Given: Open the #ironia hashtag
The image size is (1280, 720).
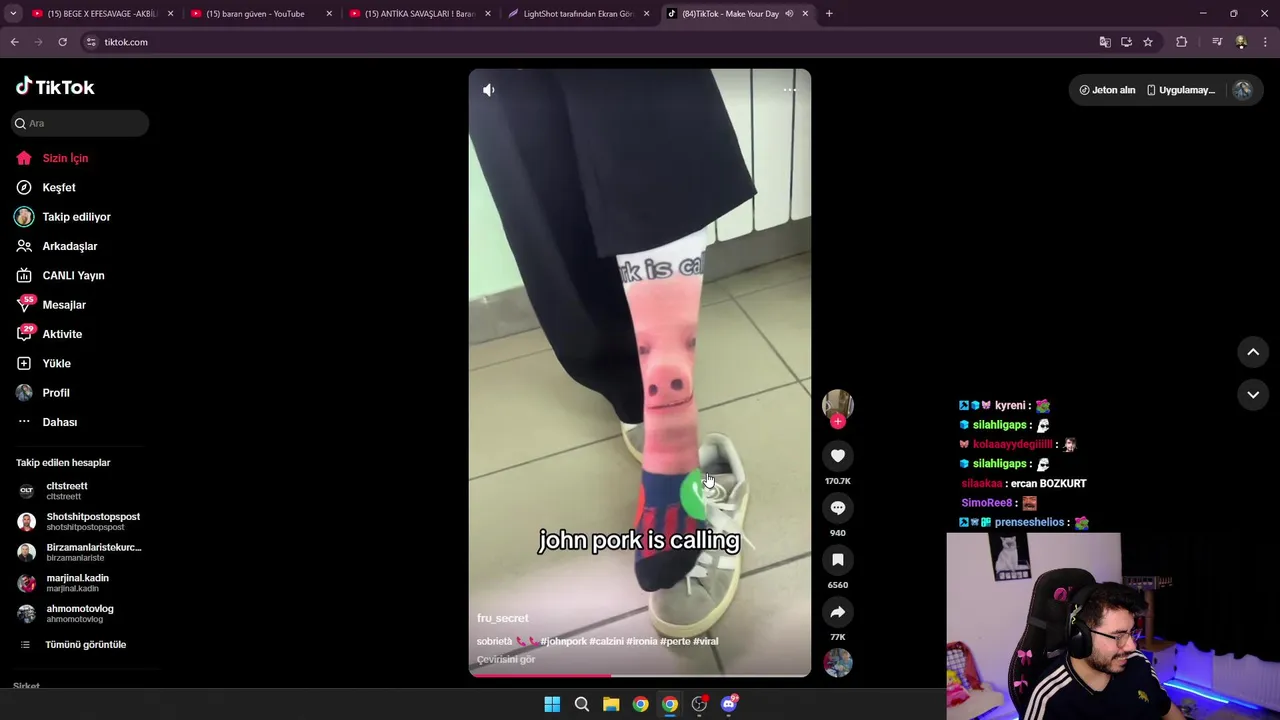Looking at the screenshot, I should pos(642,641).
